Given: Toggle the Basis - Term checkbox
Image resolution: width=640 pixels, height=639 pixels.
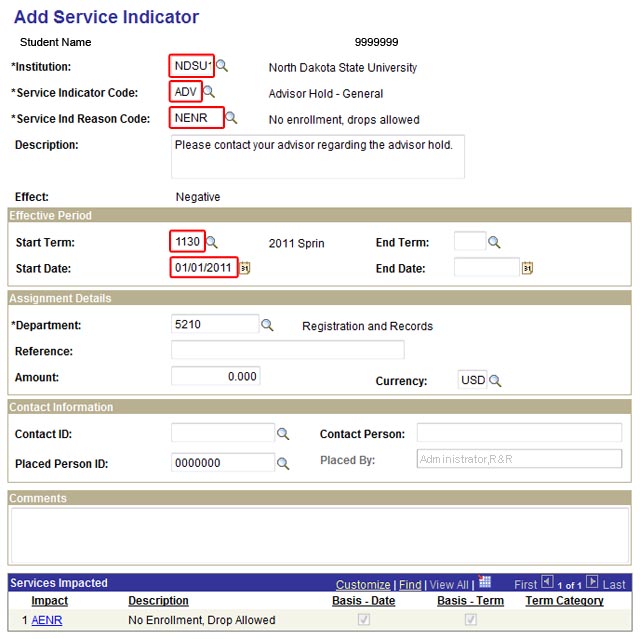Looking at the screenshot, I should pyautogui.click(x=470, y=620).
